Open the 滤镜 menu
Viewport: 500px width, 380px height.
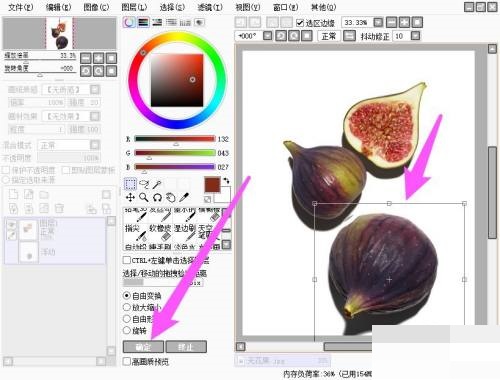coord(210,7)
